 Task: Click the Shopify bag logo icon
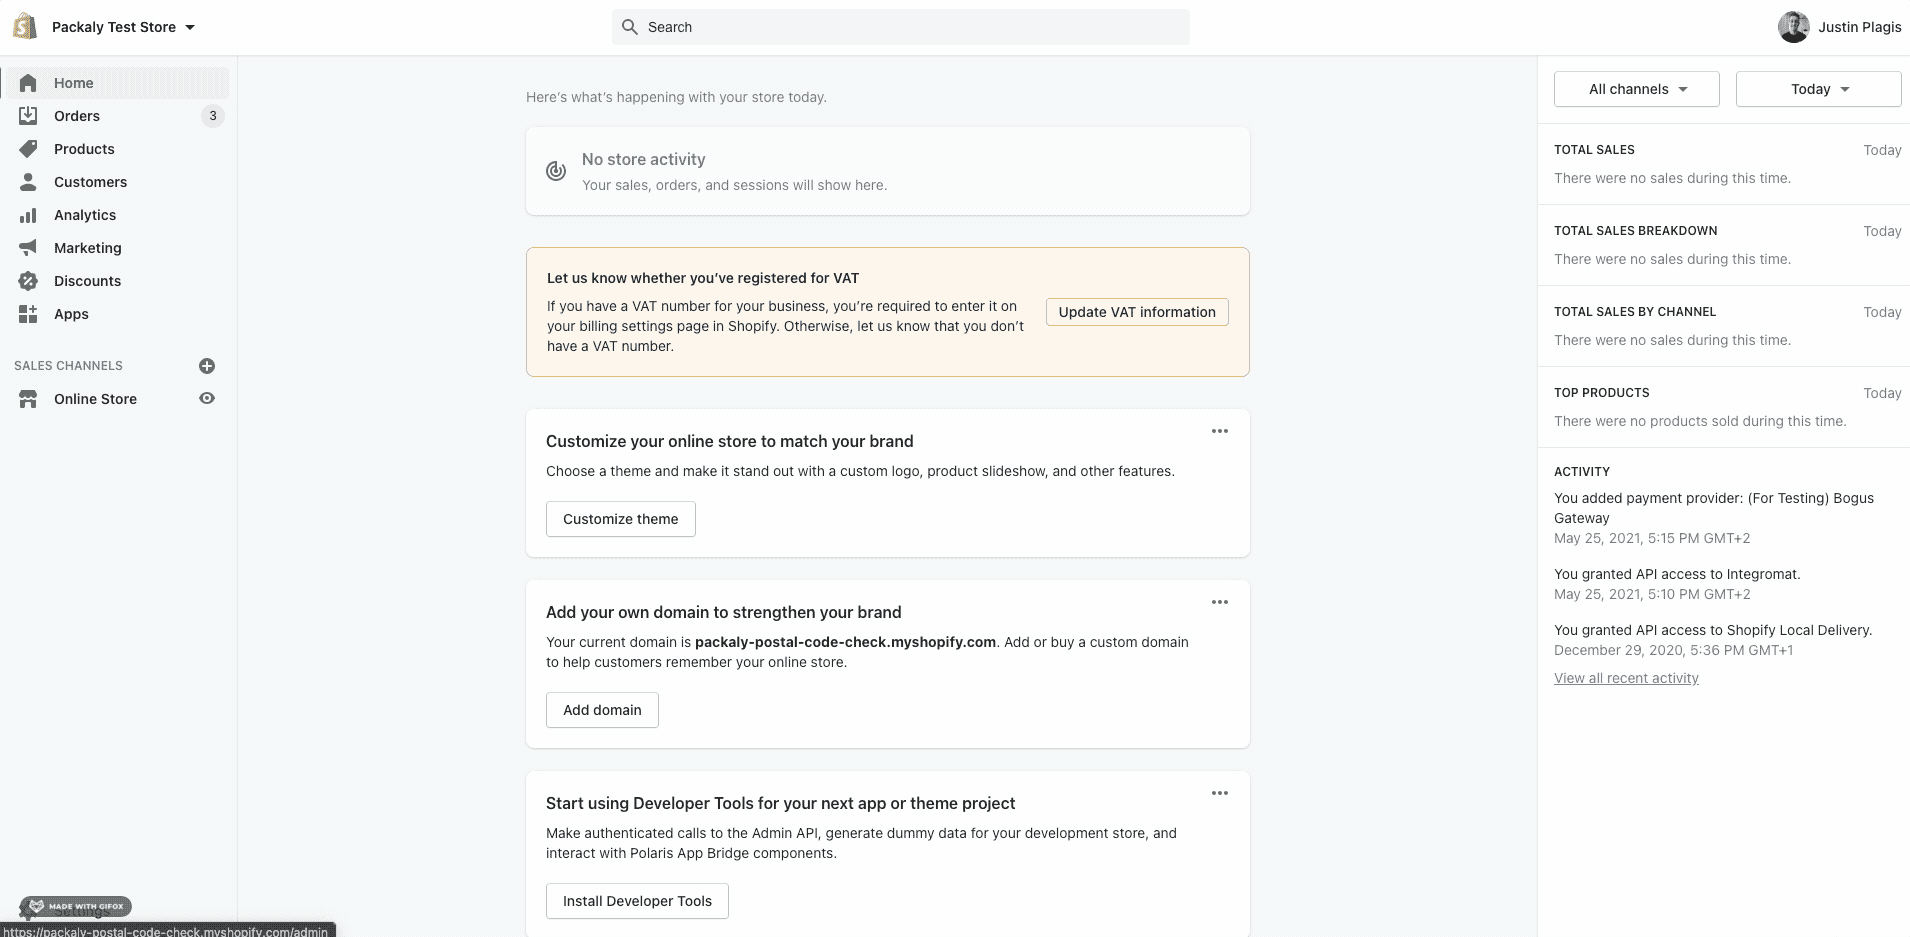point(25,27)
